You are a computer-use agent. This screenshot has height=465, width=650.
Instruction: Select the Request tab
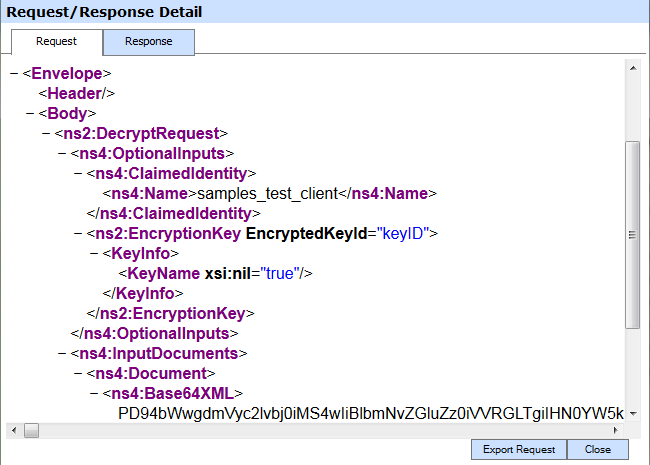click(56, 42)
